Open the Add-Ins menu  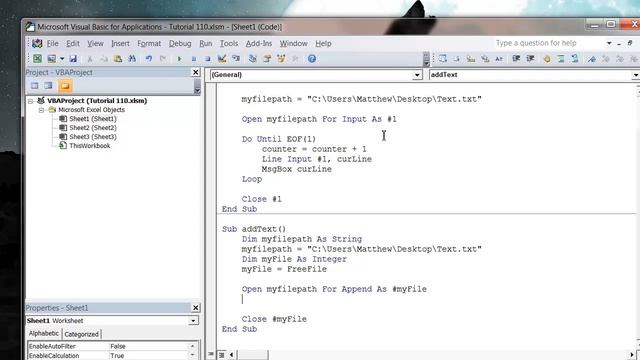click(259, 43)
